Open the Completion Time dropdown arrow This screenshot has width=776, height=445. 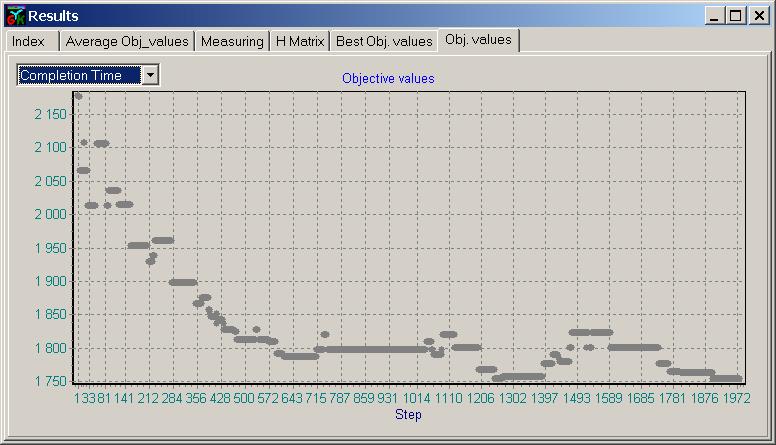coord(150,75)
